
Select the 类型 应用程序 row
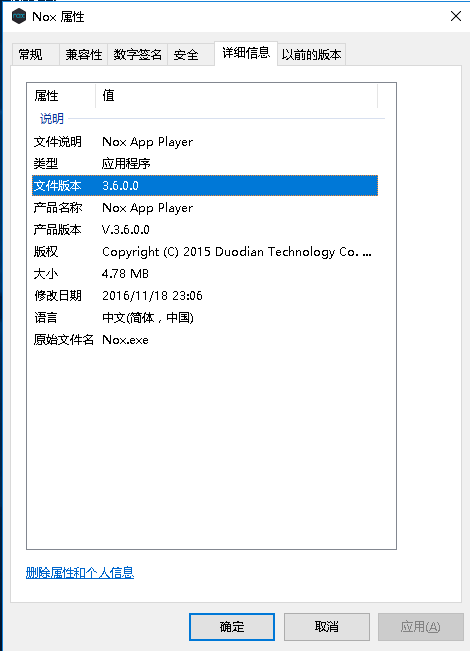(x=205, y=164)
